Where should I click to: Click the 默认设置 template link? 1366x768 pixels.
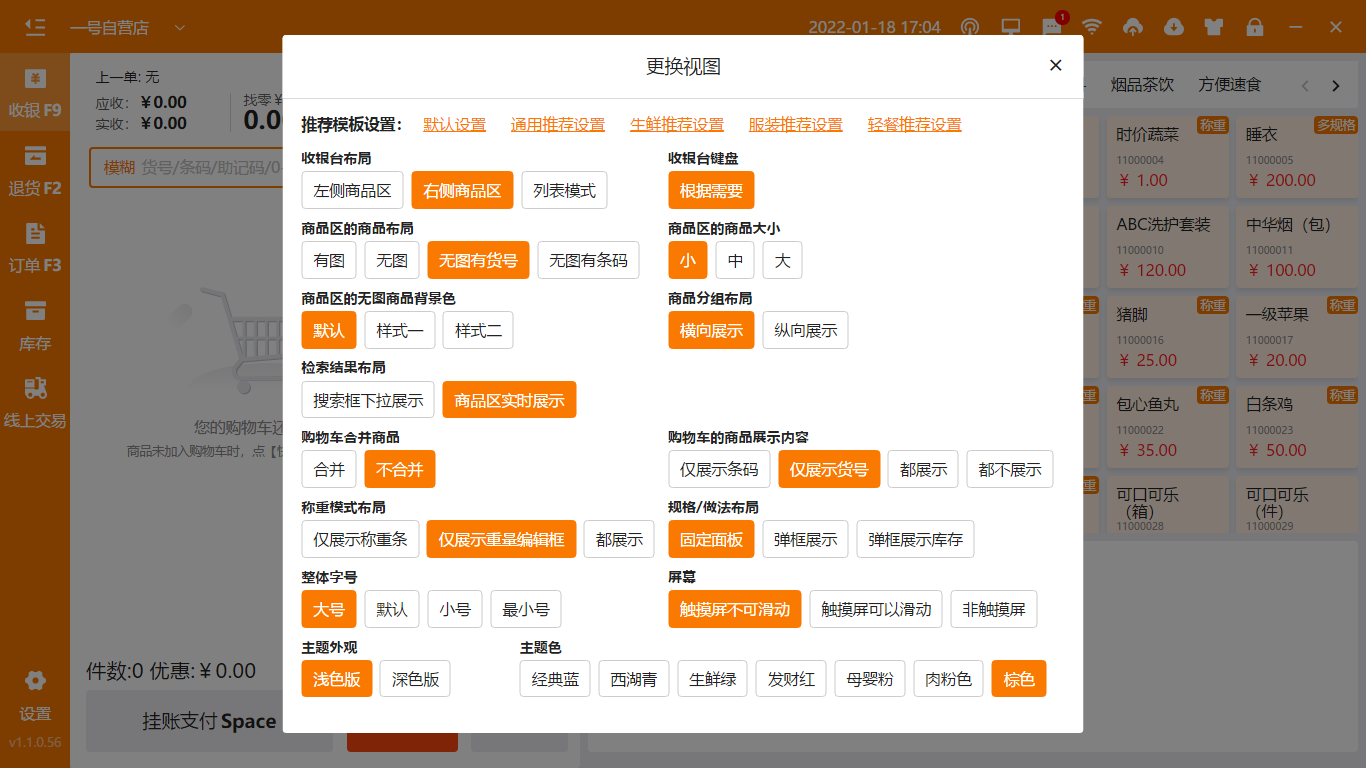point(454,125)
